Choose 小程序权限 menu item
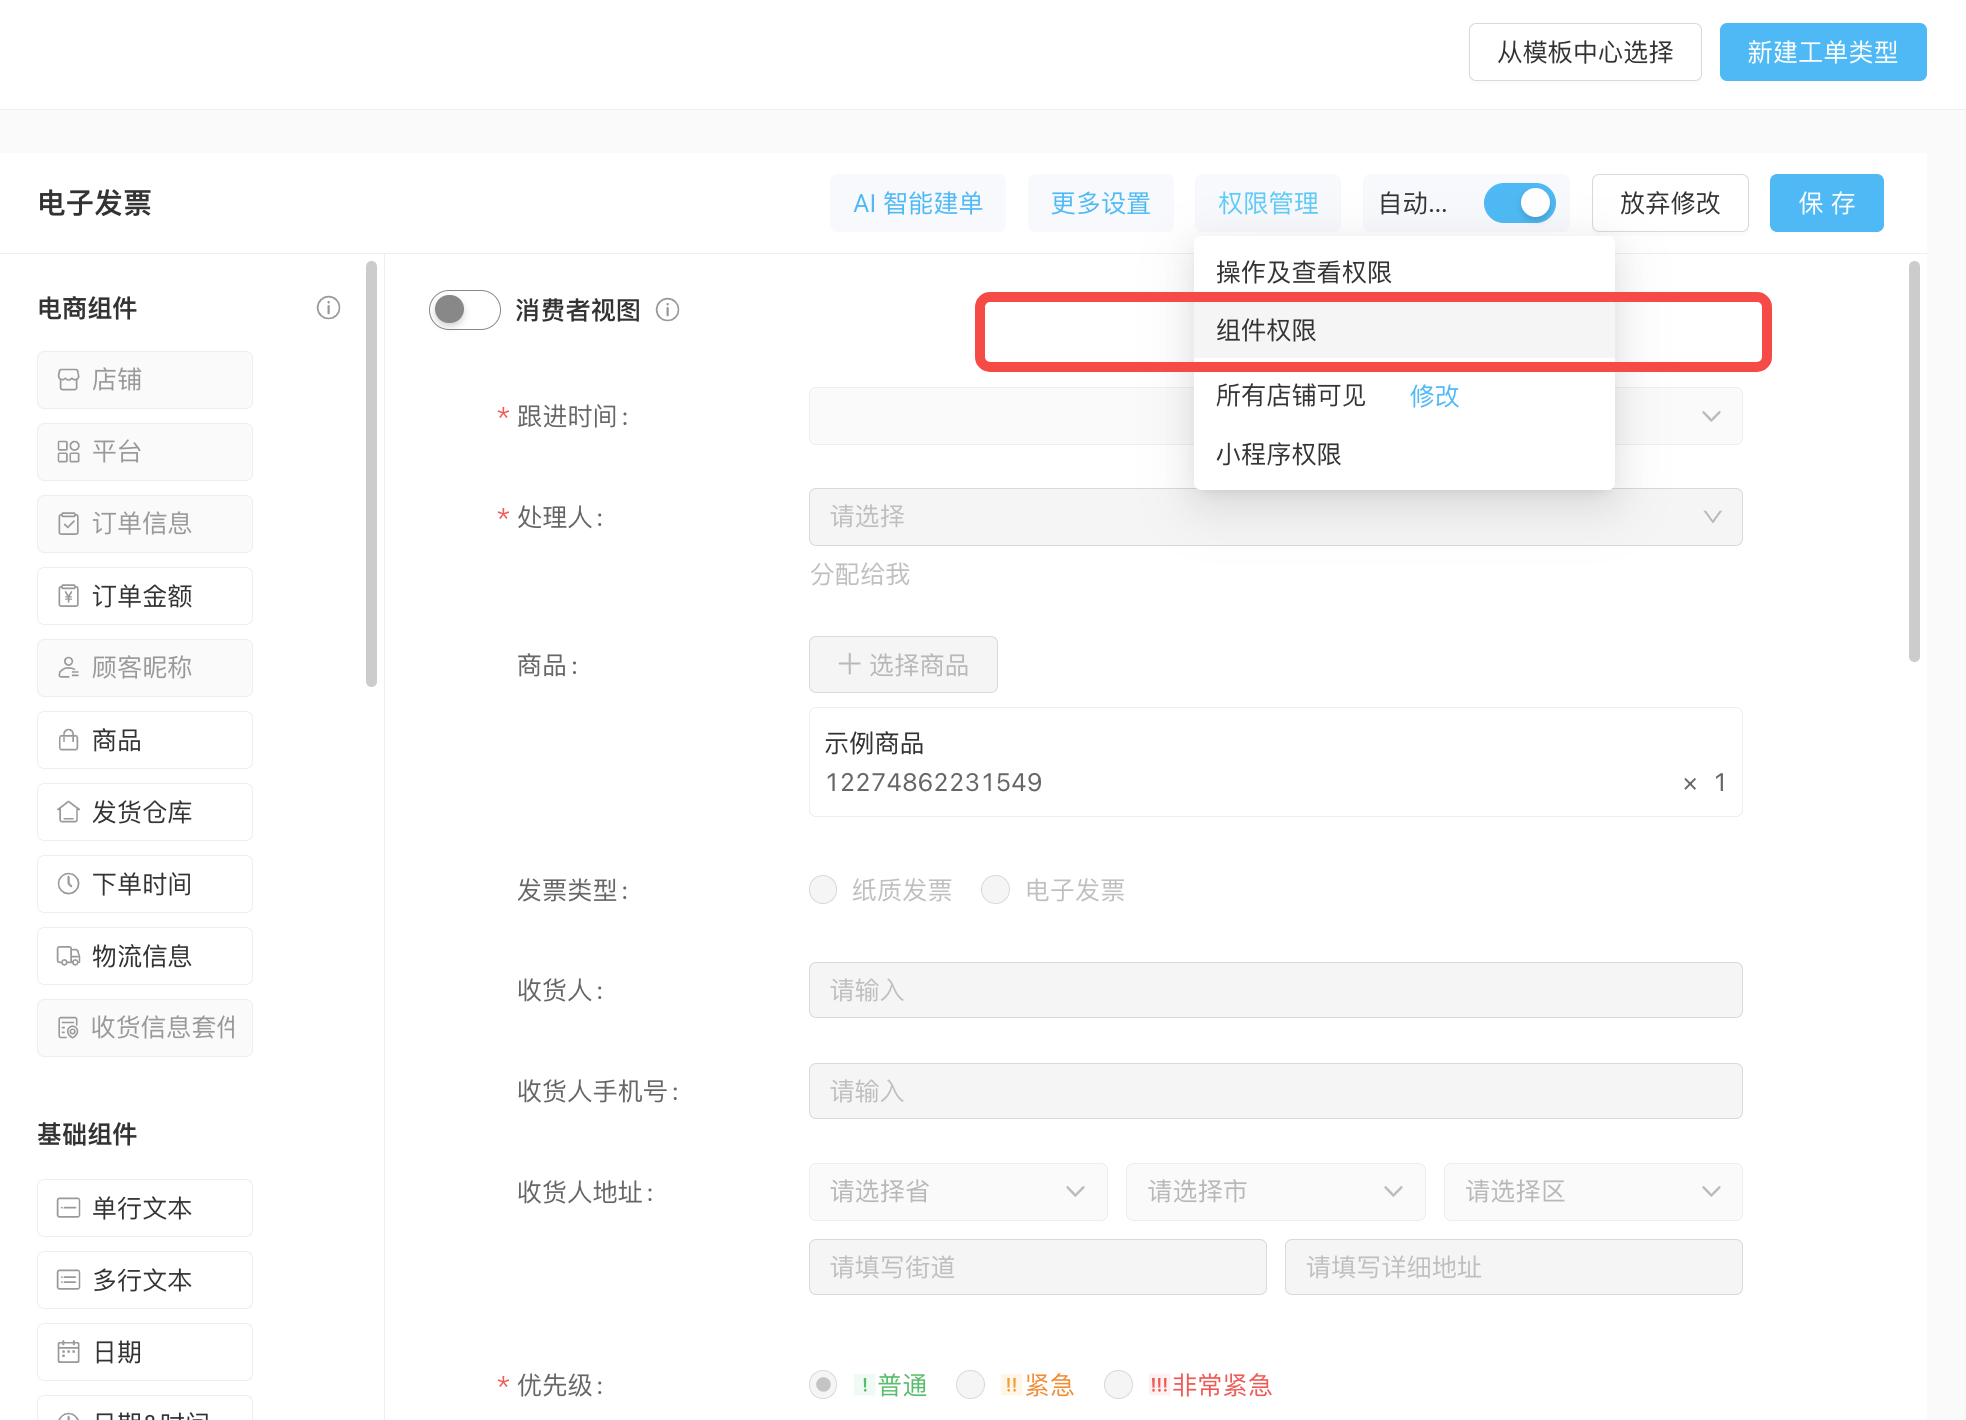This screenshot has width=1966, height=1420. coord(1404,454)
